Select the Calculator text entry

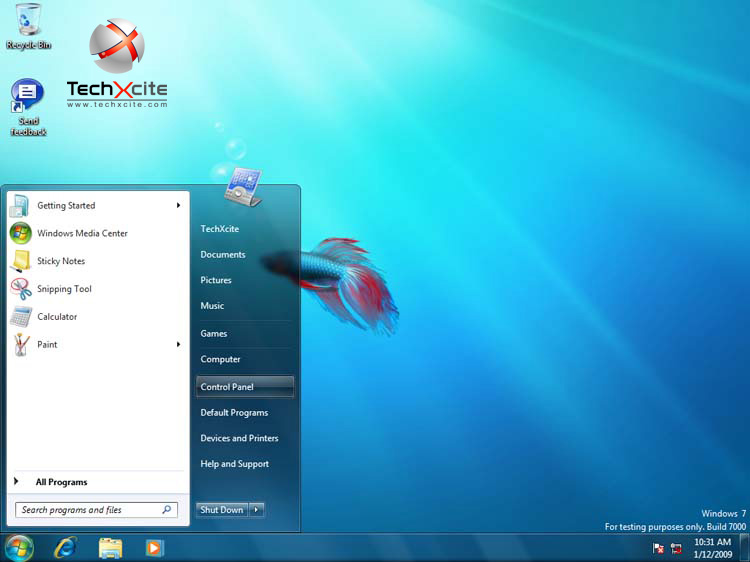(x=57, y=317)
